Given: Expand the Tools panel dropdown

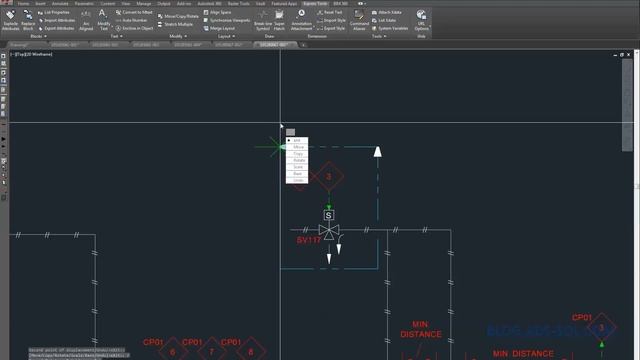Looking at the screenshot, I should tap(378, 36).
